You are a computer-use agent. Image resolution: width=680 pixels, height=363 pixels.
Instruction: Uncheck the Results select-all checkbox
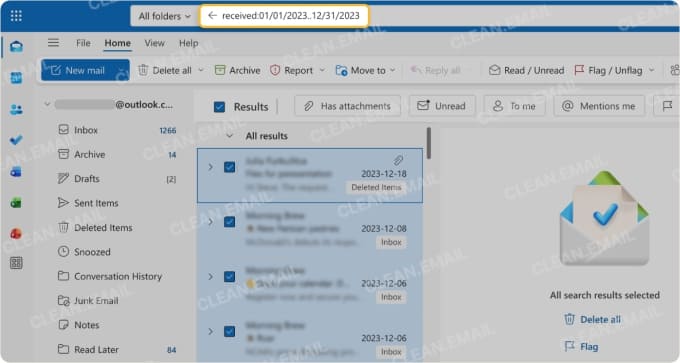[219, 107]
